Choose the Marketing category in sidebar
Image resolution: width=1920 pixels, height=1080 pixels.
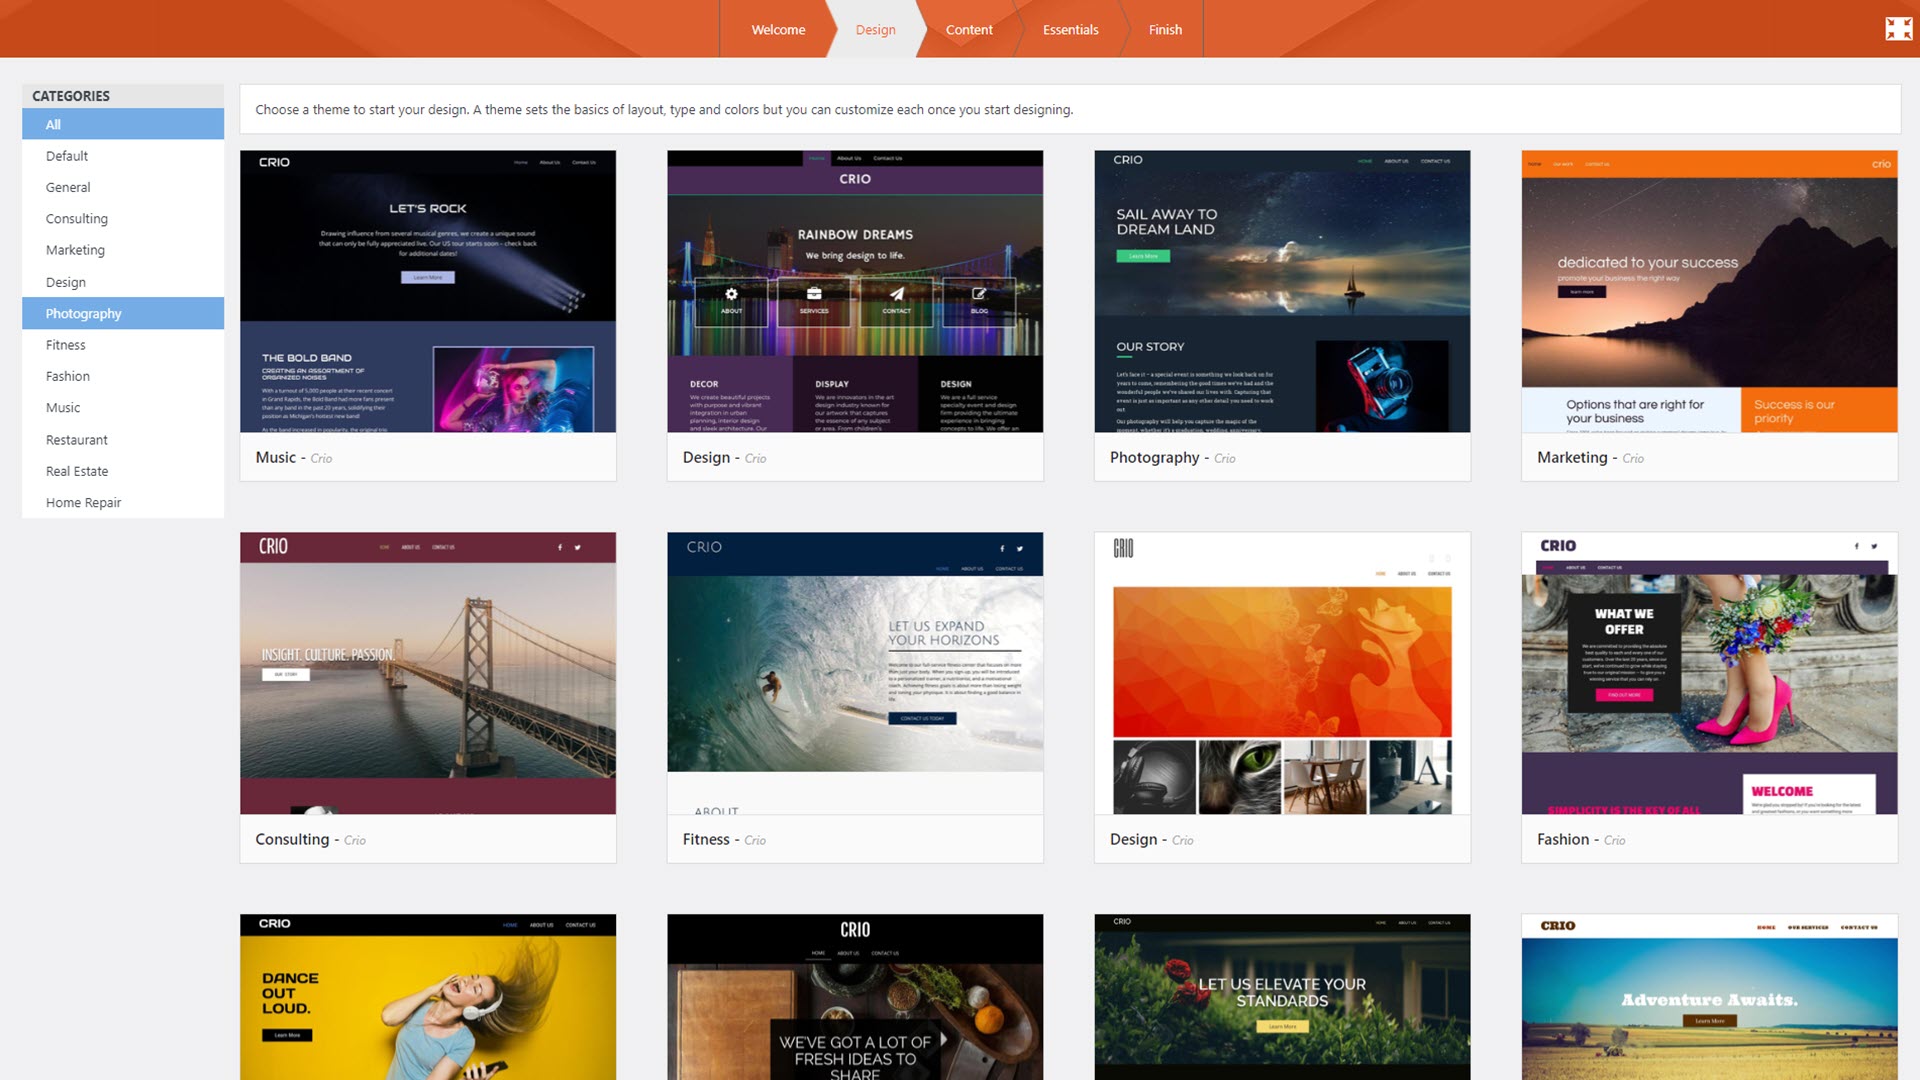pos(123,250)
